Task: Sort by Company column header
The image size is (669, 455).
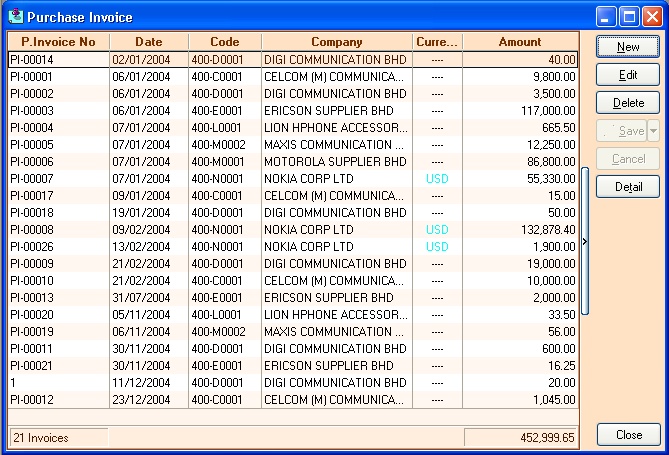Action: 337,42
